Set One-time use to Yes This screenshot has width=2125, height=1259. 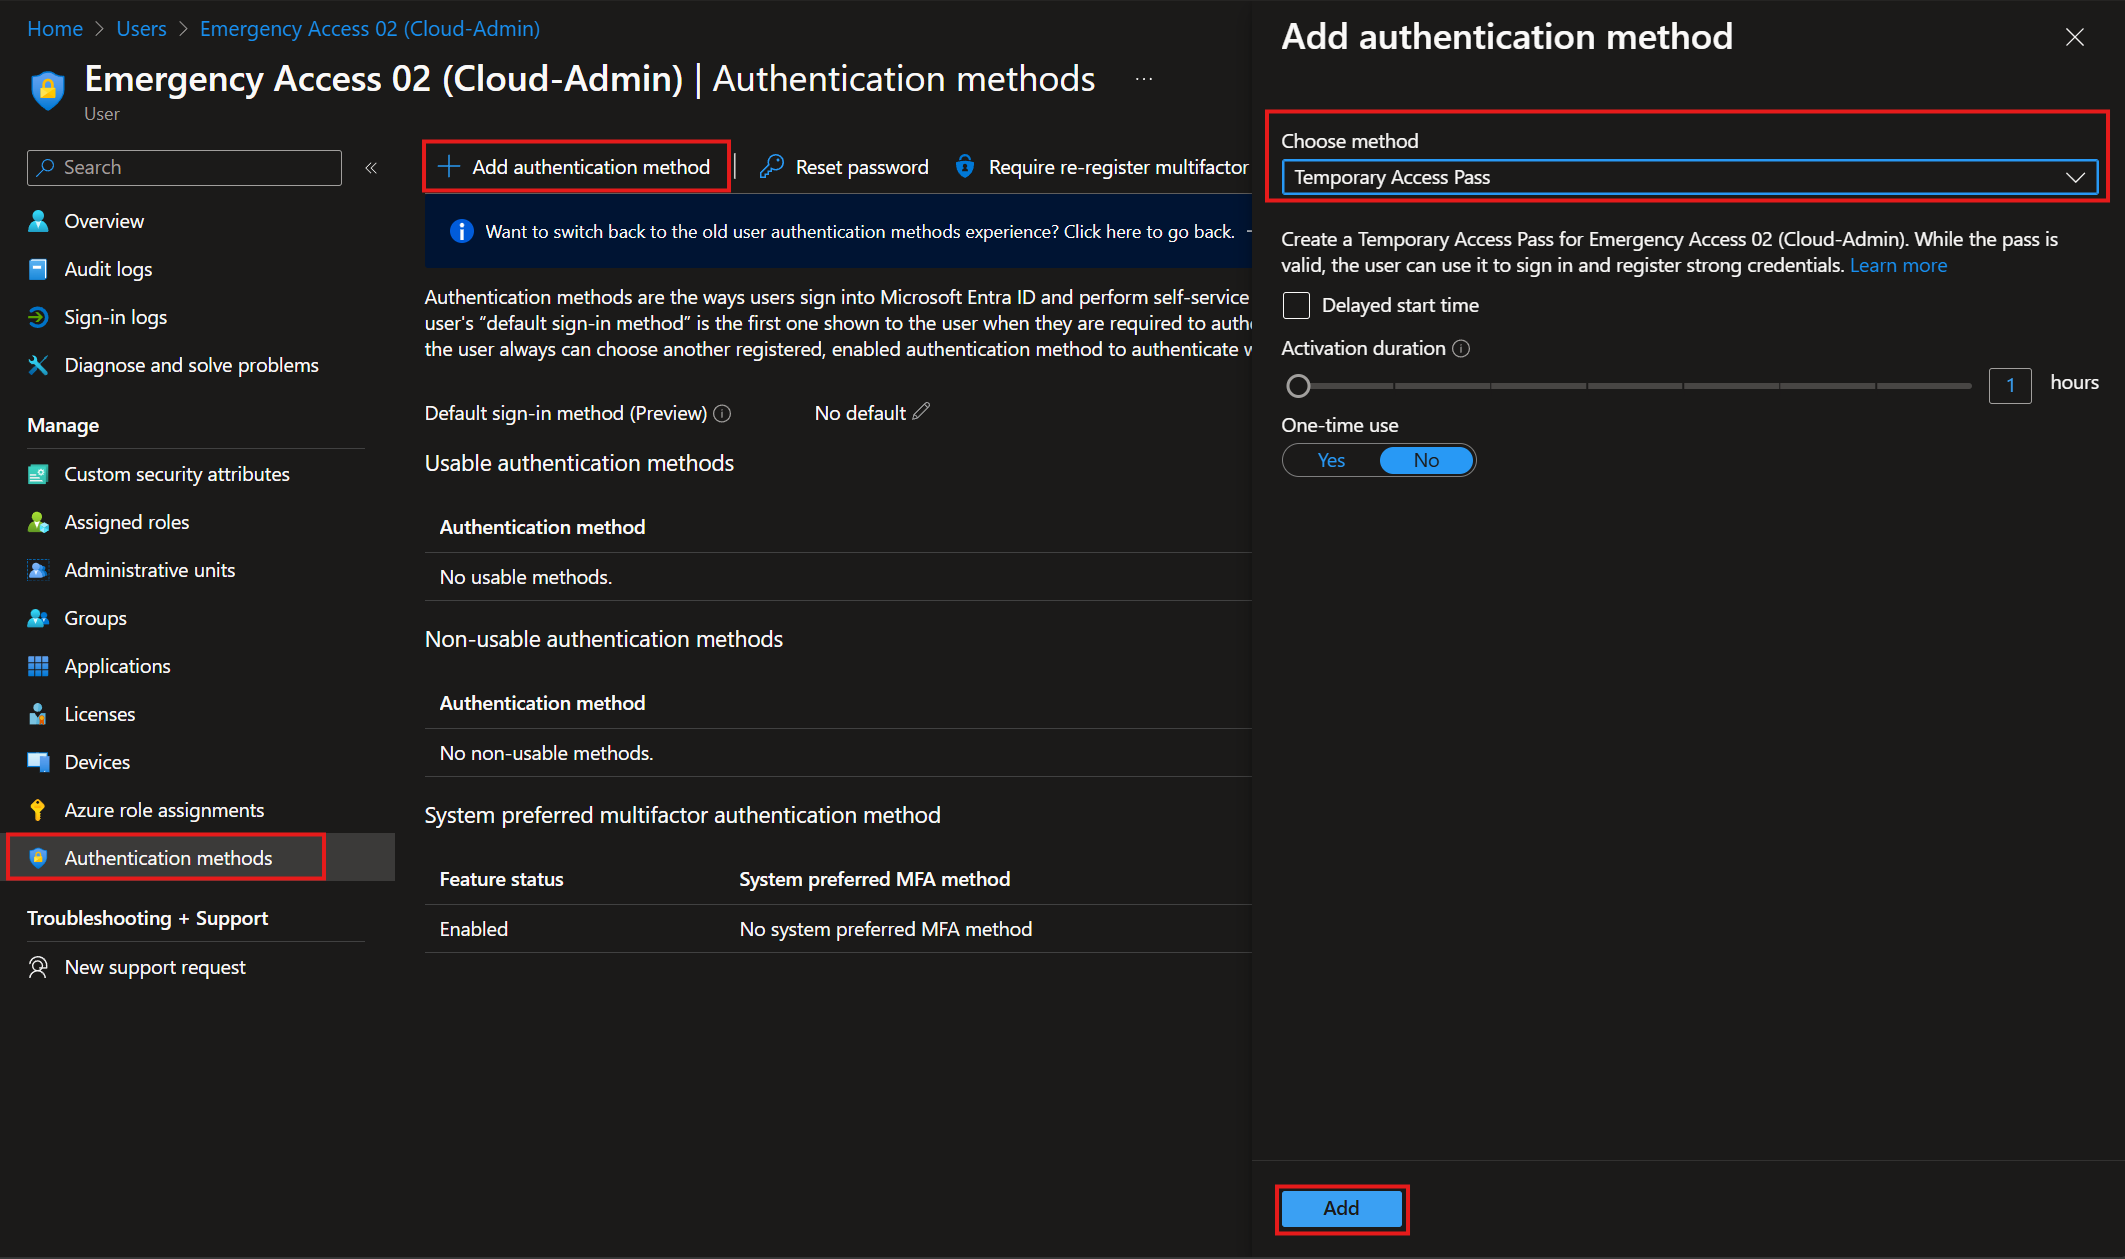pos(1331,461)
